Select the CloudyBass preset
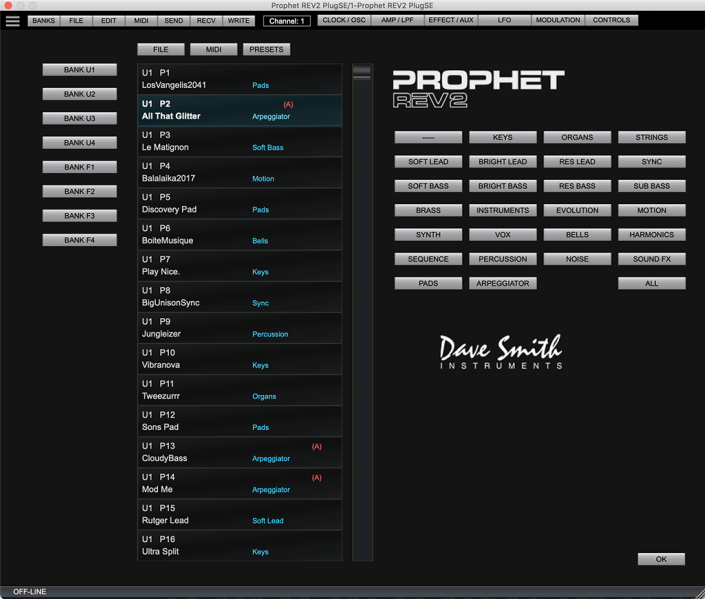This screenshot has height=600, width=705. coord(240,452)
